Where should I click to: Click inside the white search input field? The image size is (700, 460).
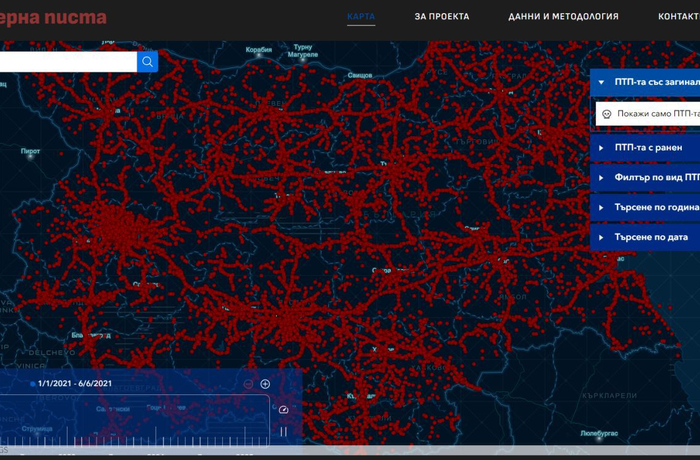point(66,62)
